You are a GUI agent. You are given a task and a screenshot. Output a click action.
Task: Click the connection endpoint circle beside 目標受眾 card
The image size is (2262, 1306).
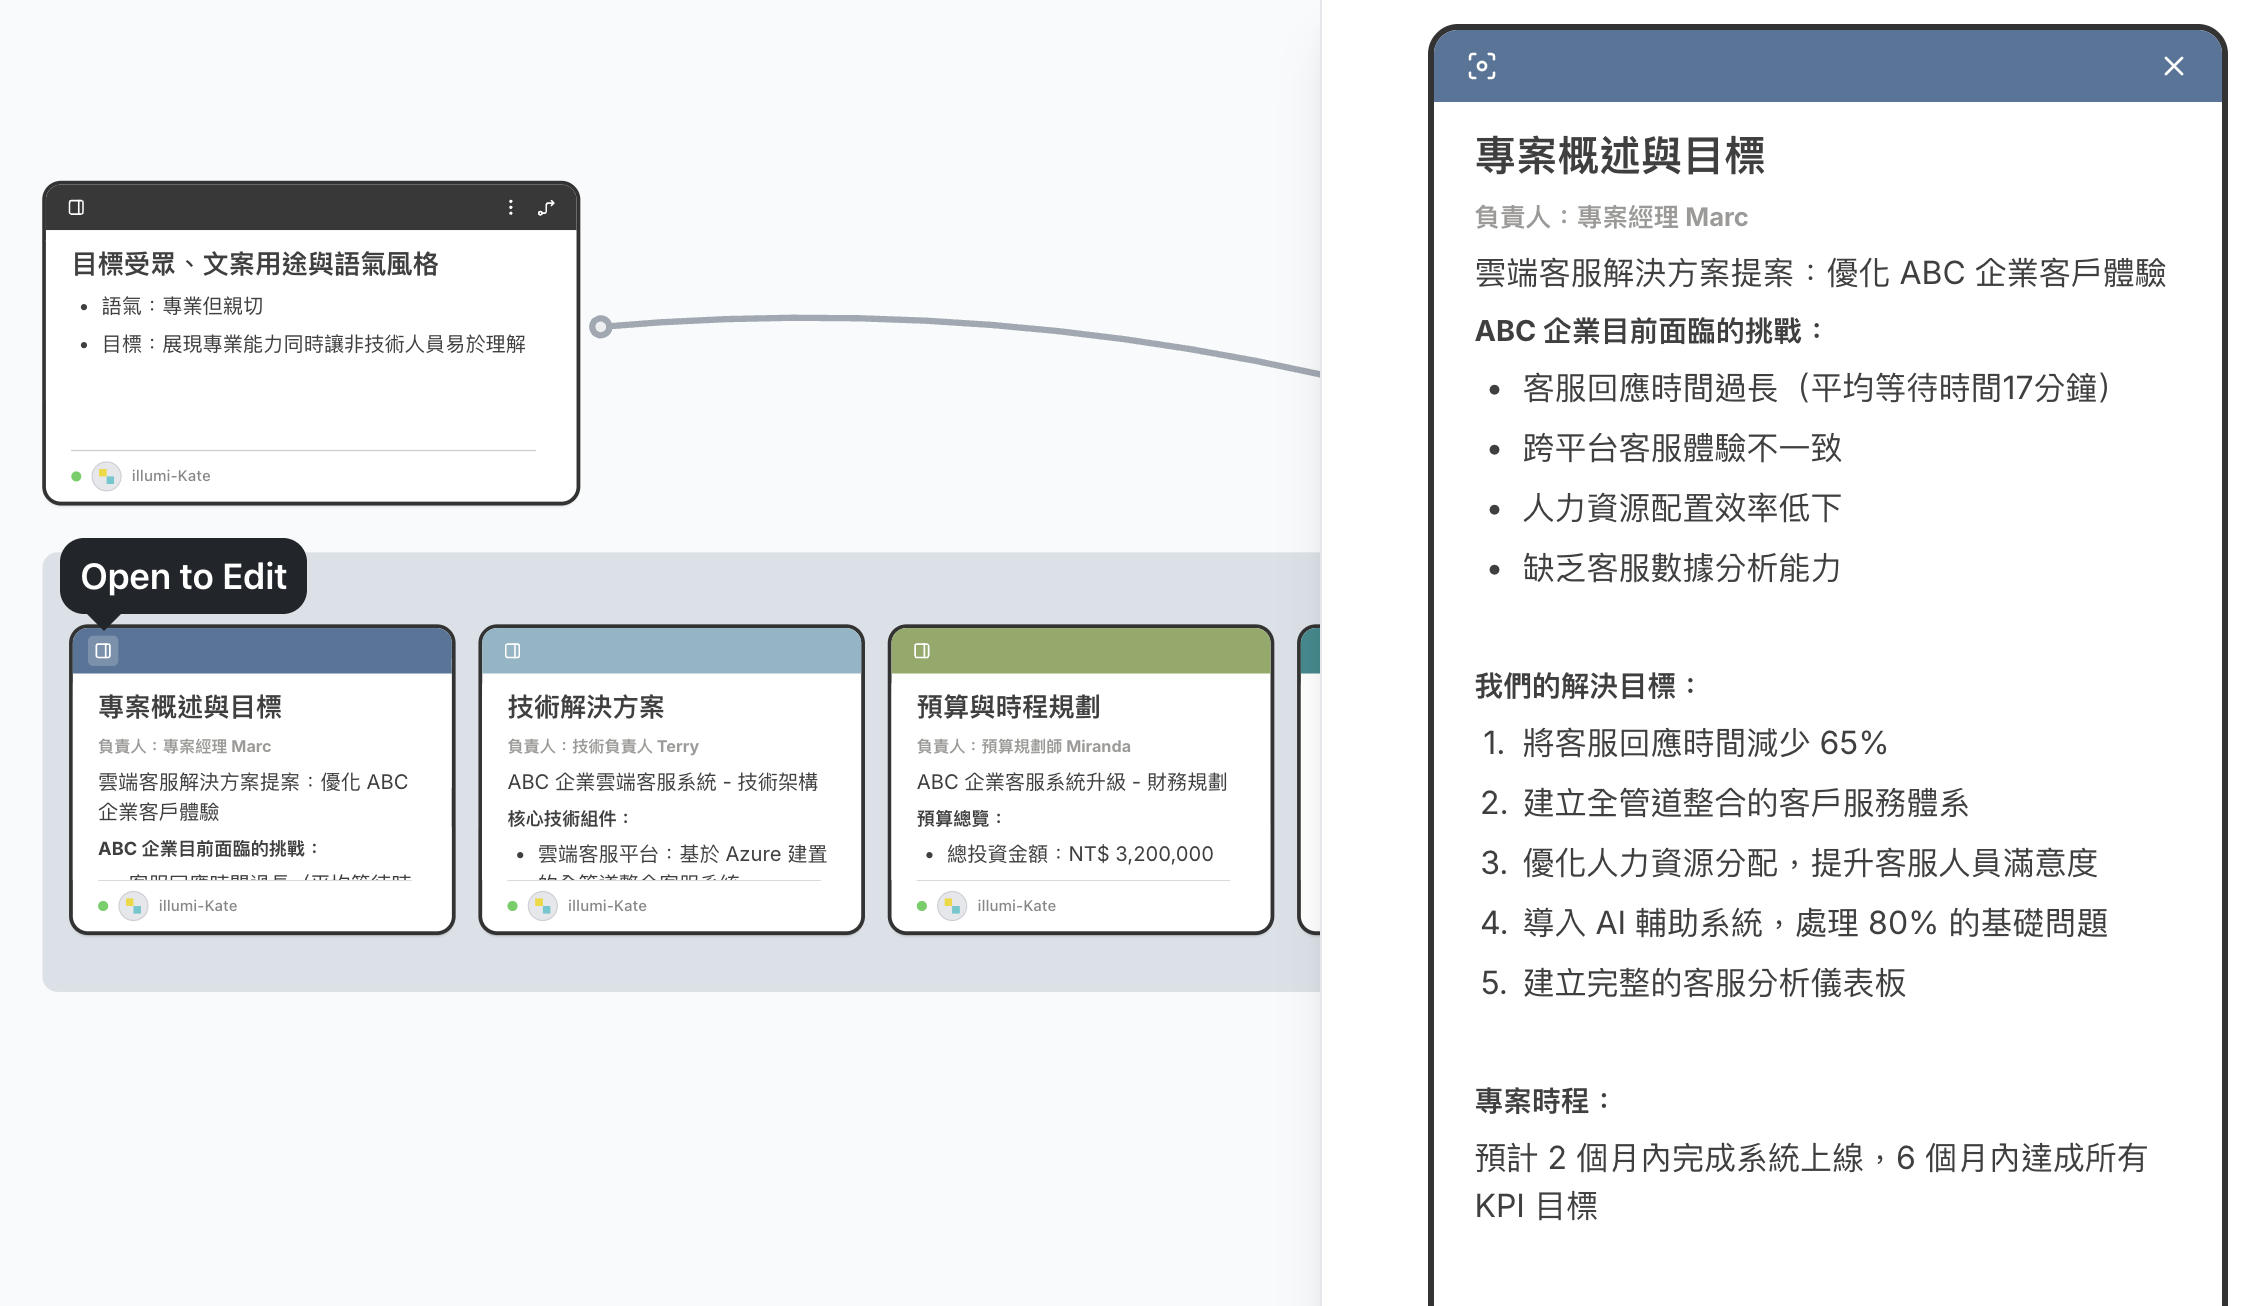(x=600, y=326)
